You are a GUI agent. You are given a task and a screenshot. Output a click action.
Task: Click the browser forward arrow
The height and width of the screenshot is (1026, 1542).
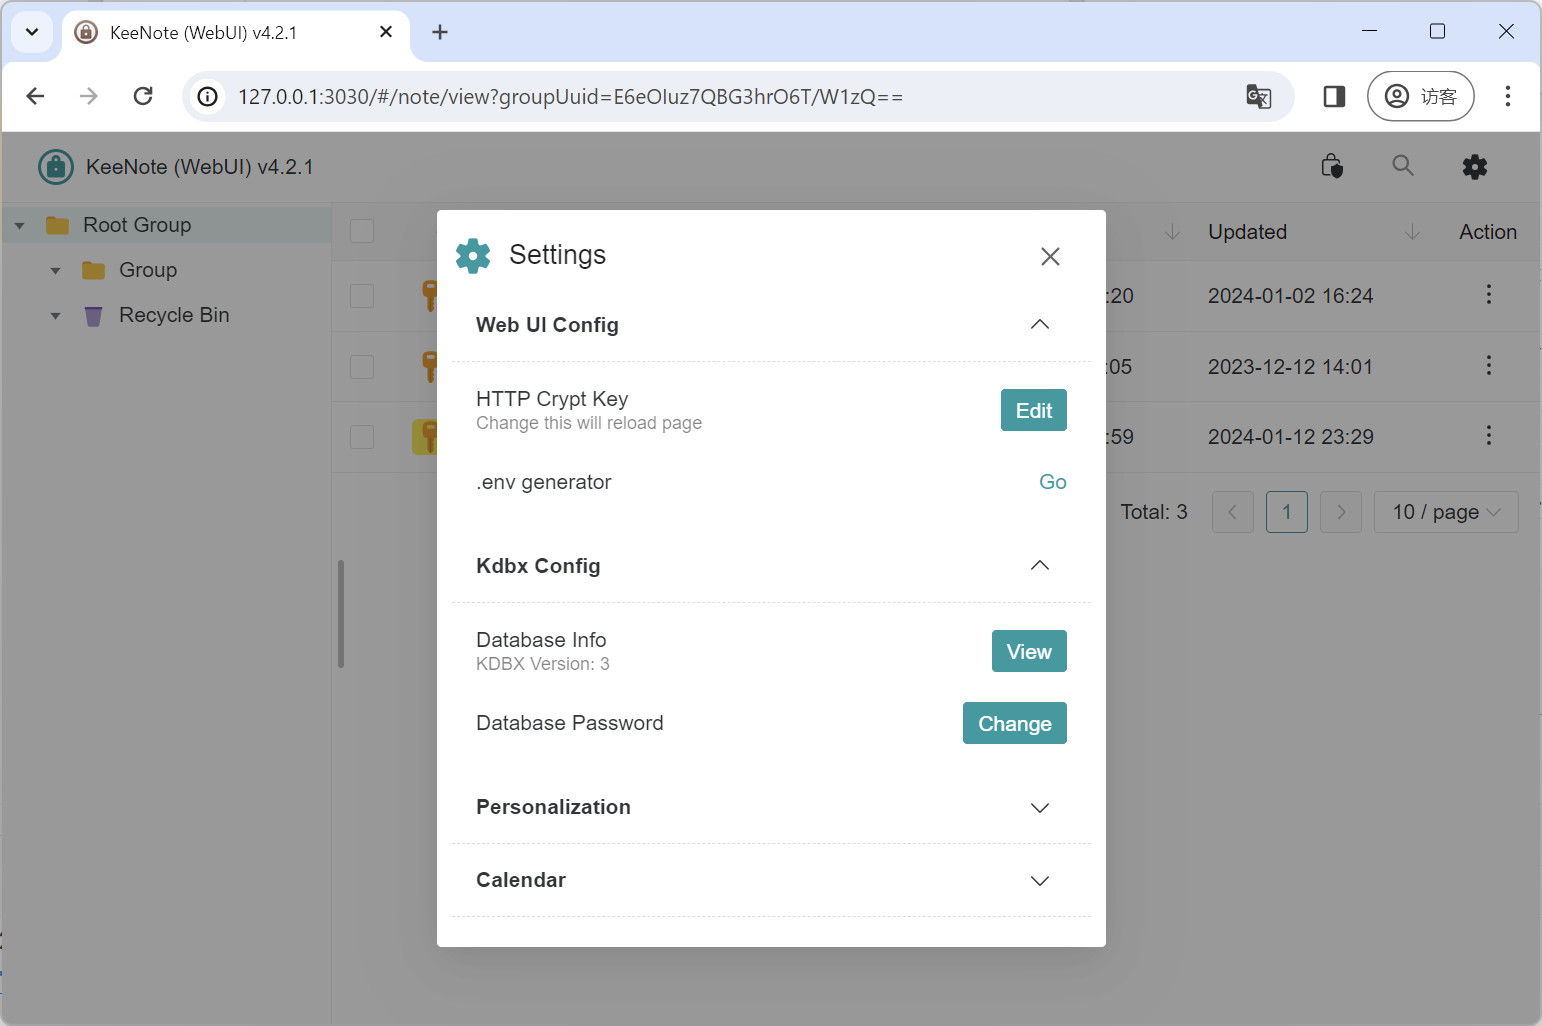pos(89,96)
